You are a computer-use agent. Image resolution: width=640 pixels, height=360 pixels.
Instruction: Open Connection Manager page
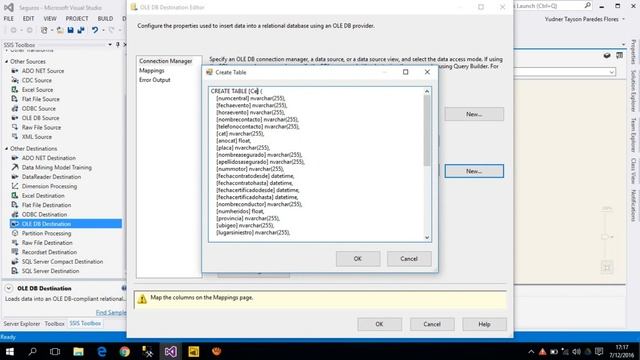click(x=166, y=61)
